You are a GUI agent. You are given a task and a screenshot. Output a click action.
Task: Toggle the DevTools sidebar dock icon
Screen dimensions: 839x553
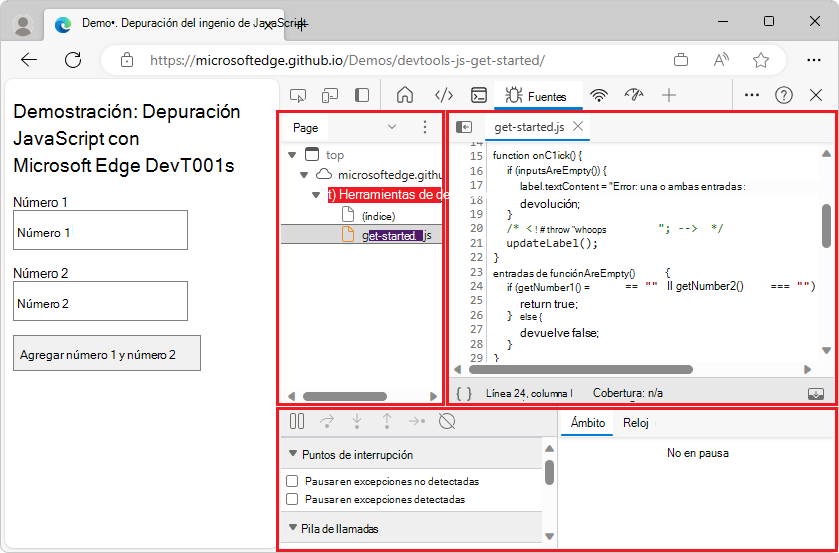(362, 95)
